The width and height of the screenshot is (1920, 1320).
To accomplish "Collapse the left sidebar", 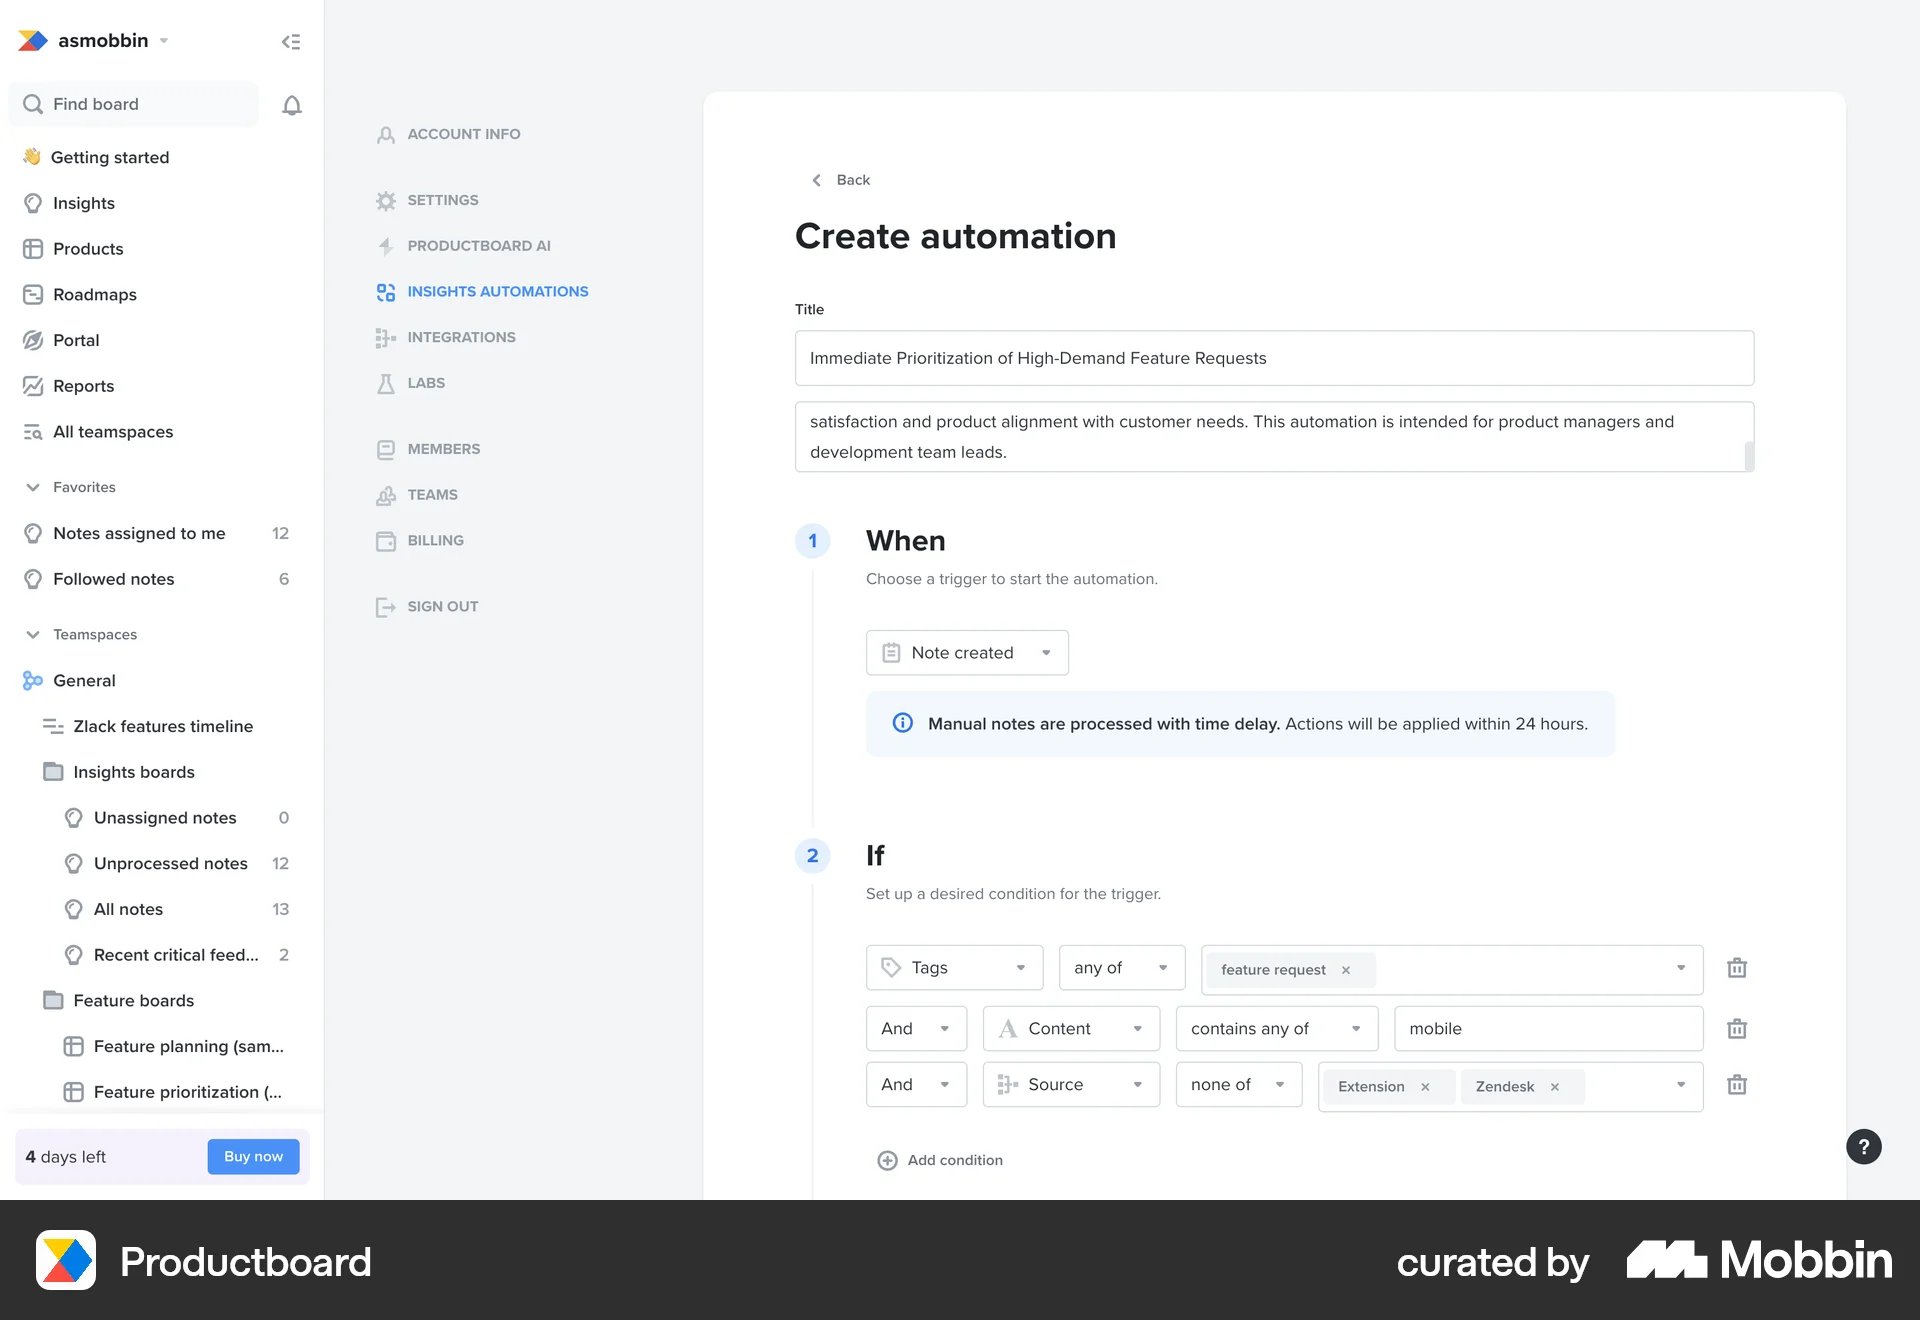I will [x=291, y=41].
